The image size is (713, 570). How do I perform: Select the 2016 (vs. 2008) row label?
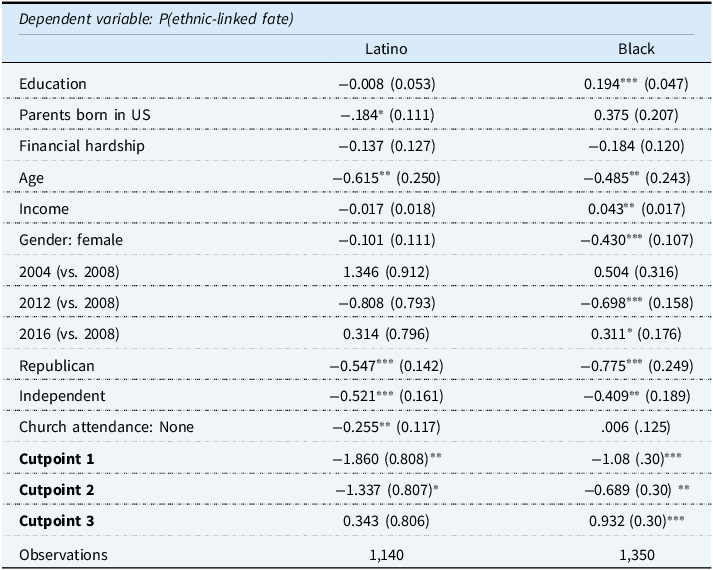(69, 334)
